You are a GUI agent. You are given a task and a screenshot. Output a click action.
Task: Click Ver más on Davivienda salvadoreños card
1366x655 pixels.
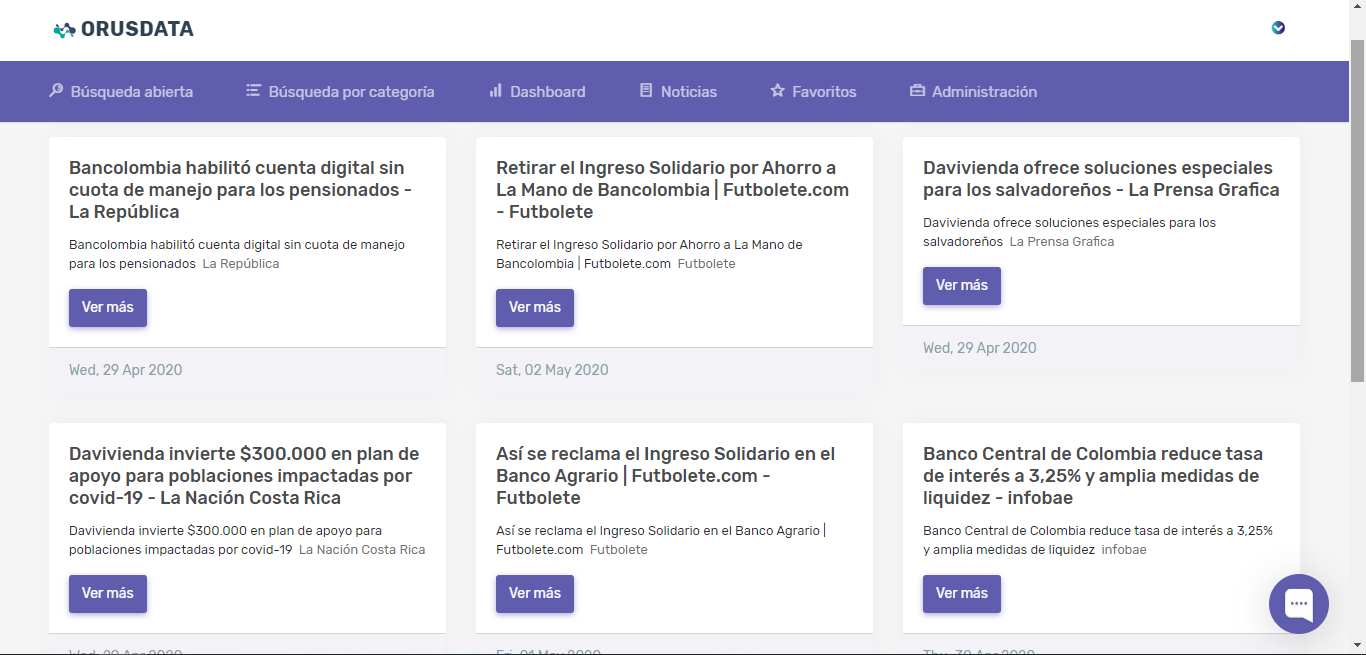tap(962, 286)
